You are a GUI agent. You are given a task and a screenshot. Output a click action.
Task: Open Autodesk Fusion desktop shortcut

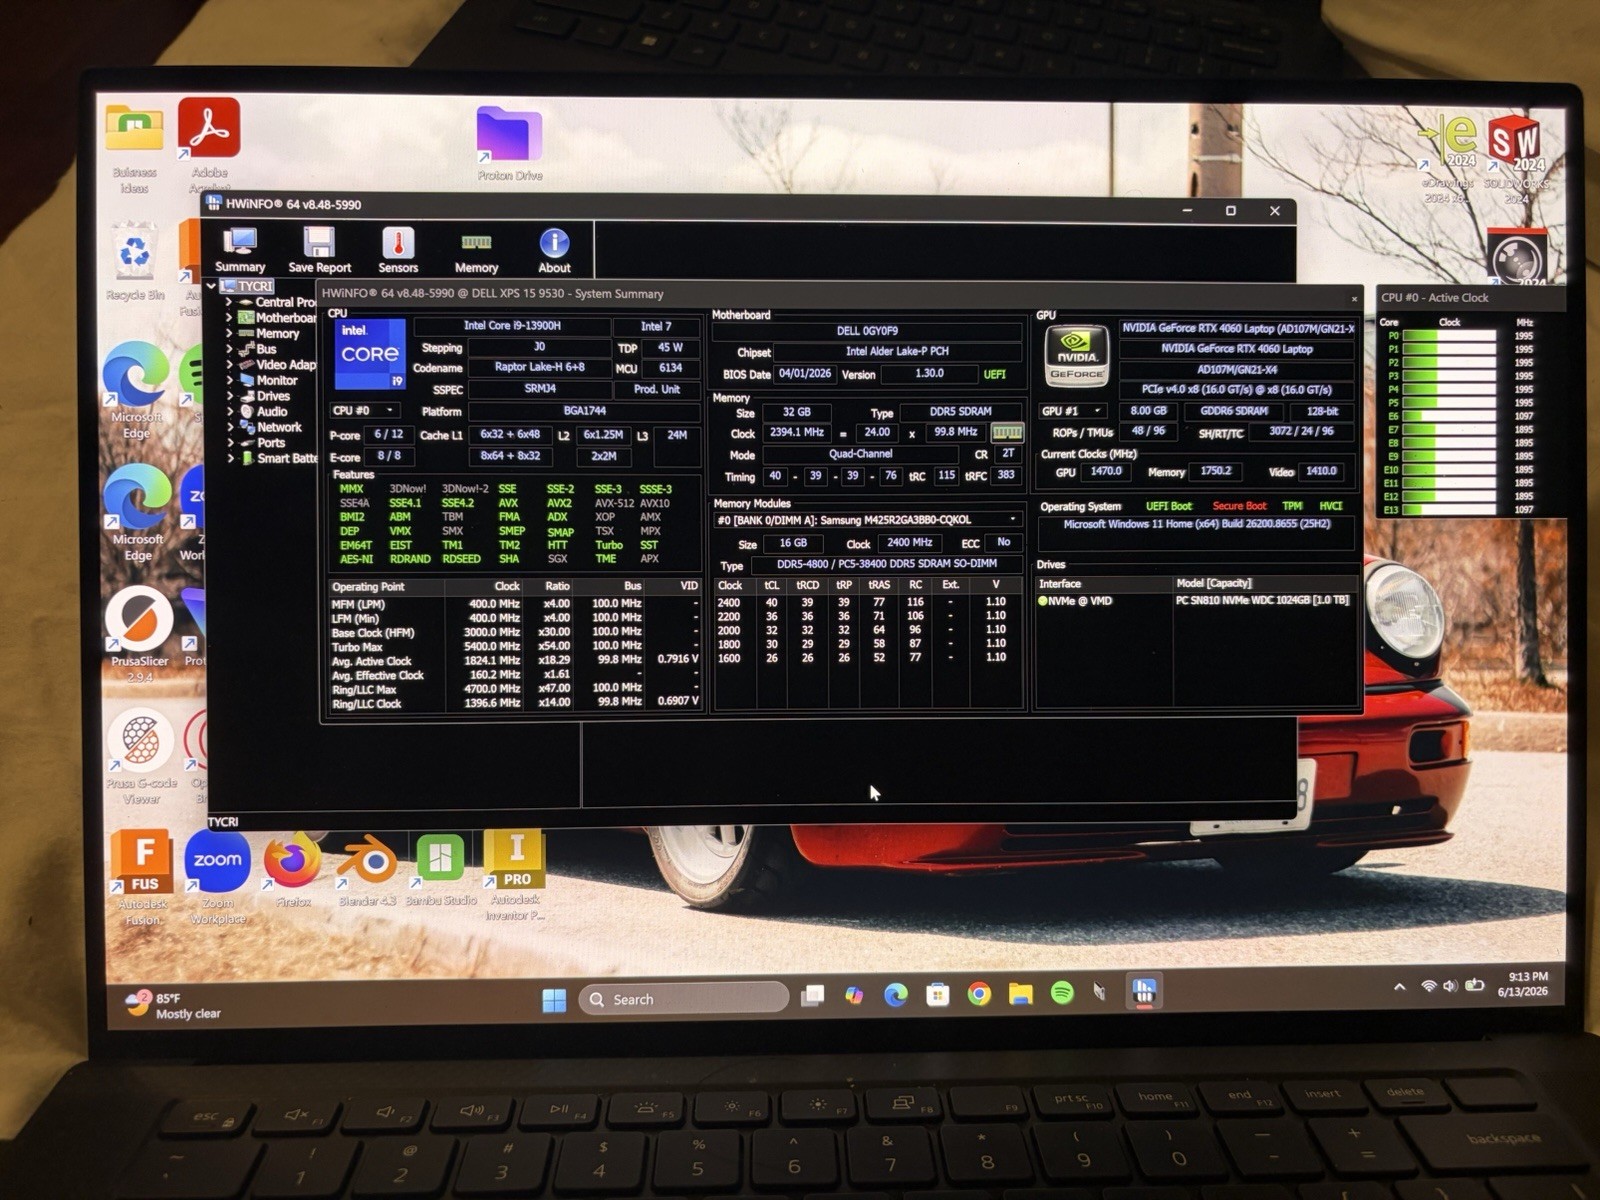pyautogui.click(x=144, y=878)
